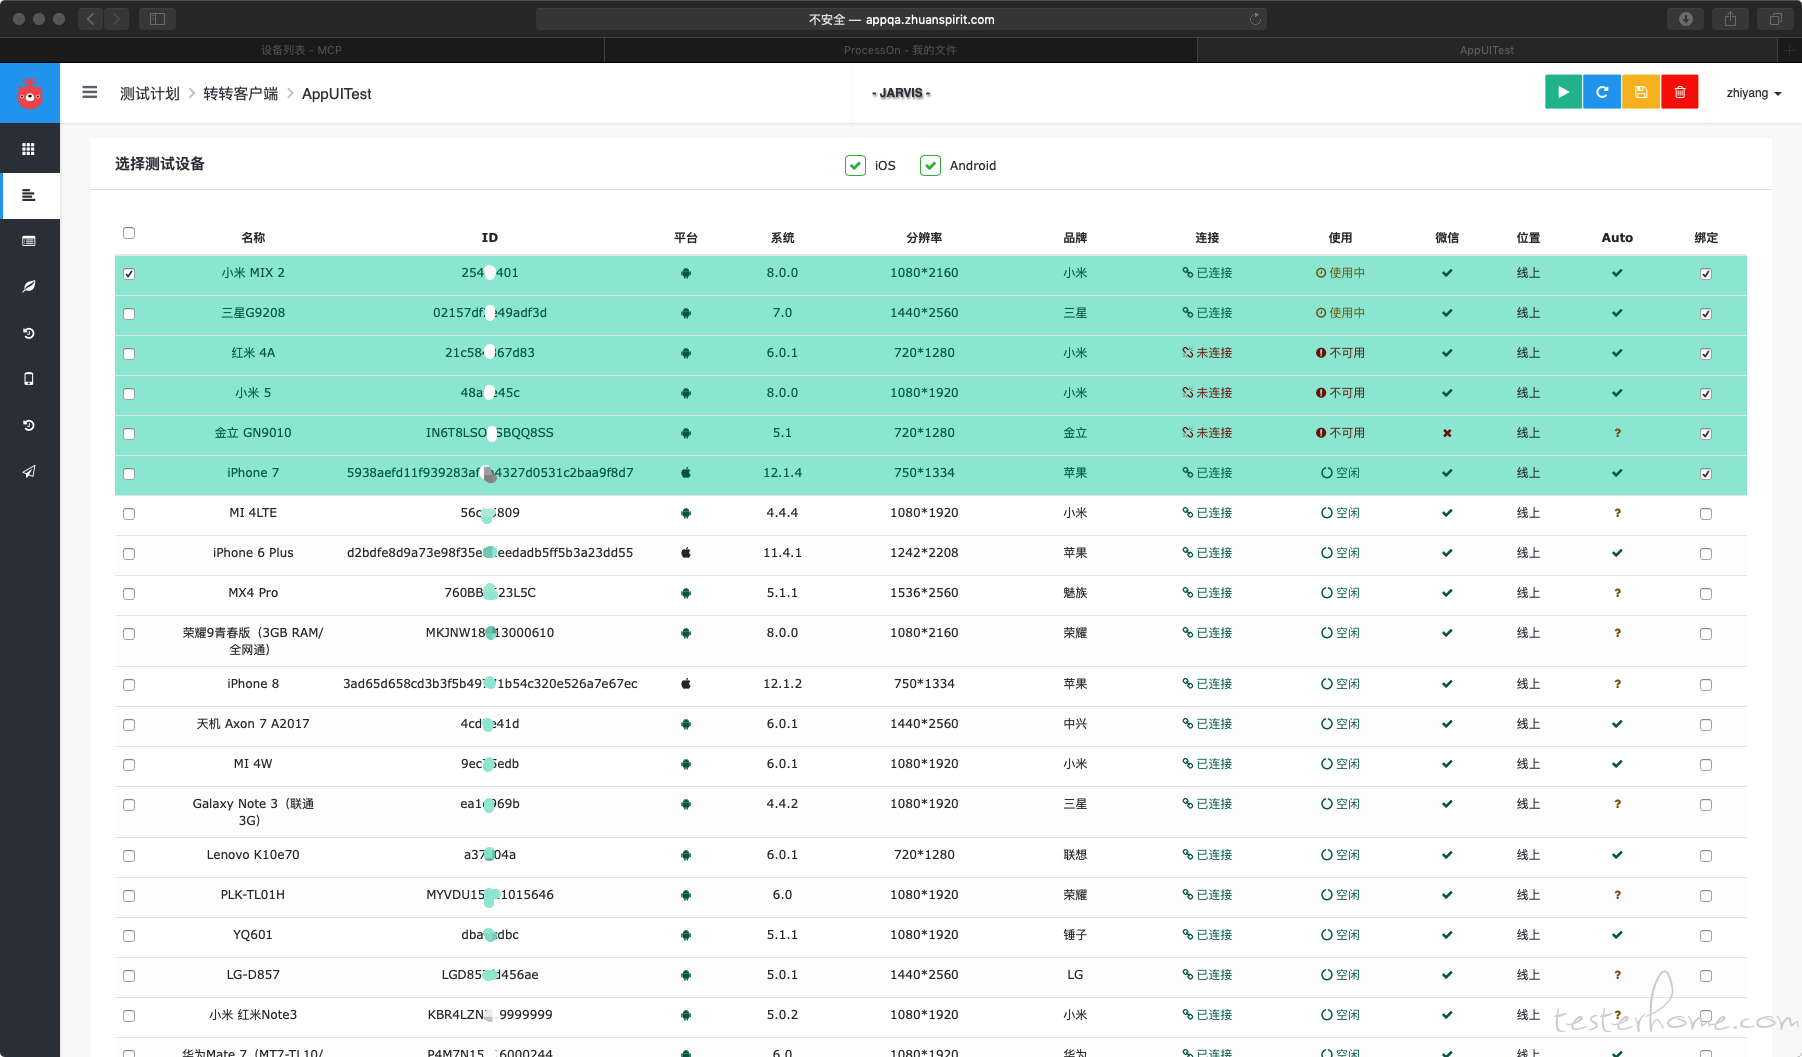Check the 三星G9208 row selection checkbox

coord(129,314)
